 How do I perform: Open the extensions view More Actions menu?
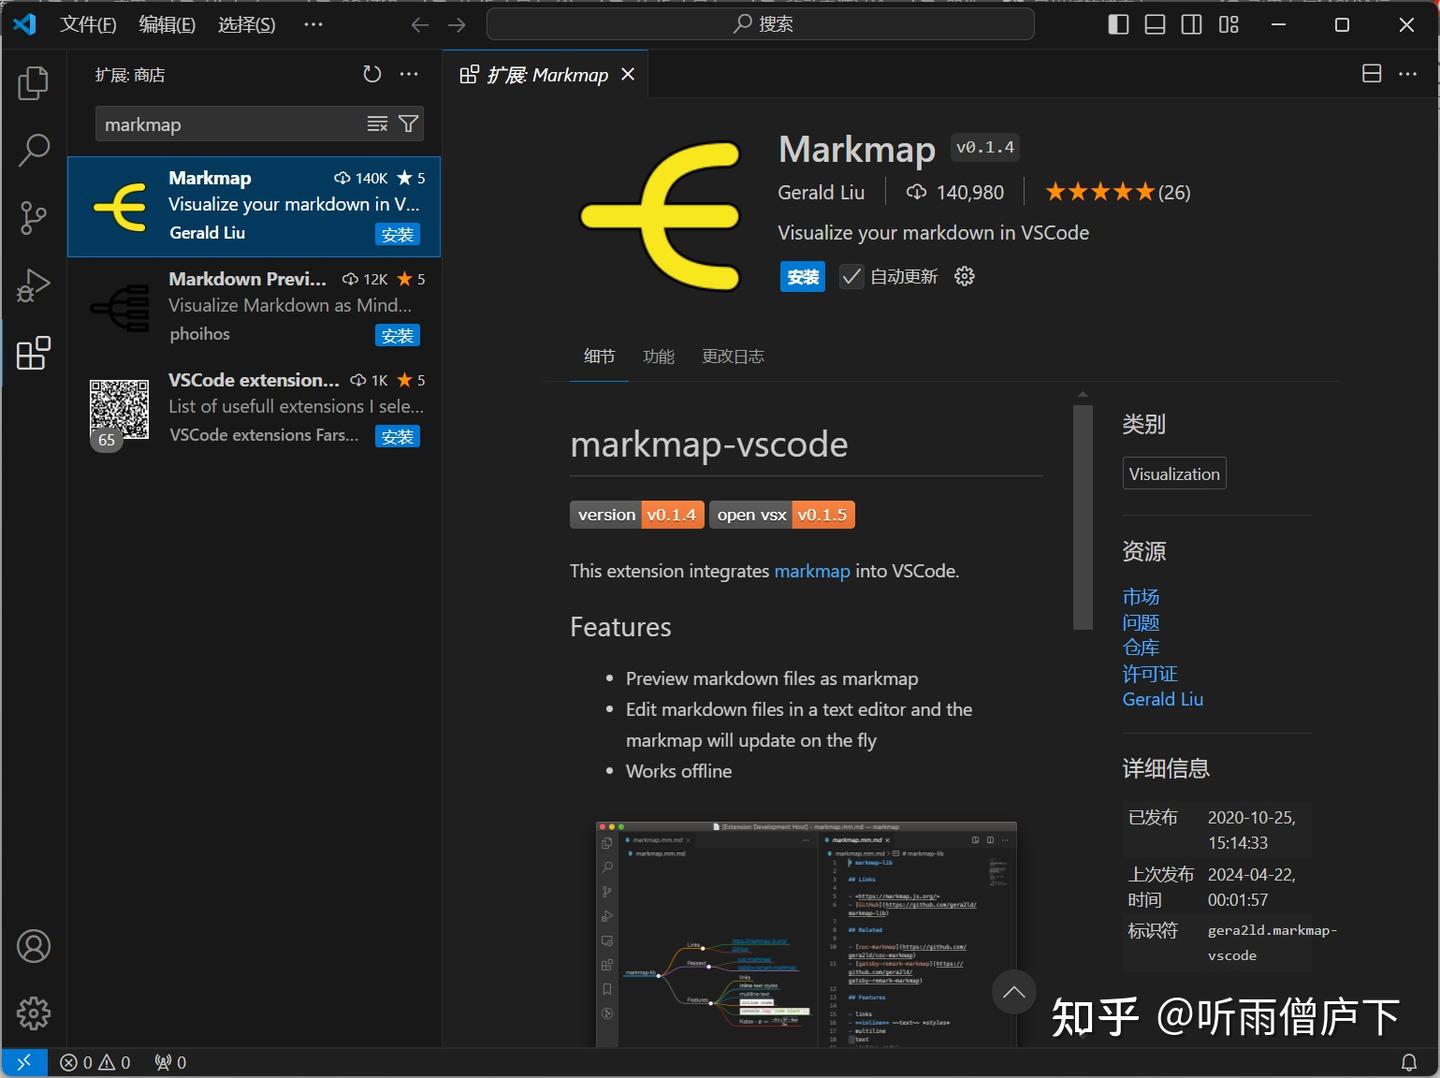(x=408, y=74)
